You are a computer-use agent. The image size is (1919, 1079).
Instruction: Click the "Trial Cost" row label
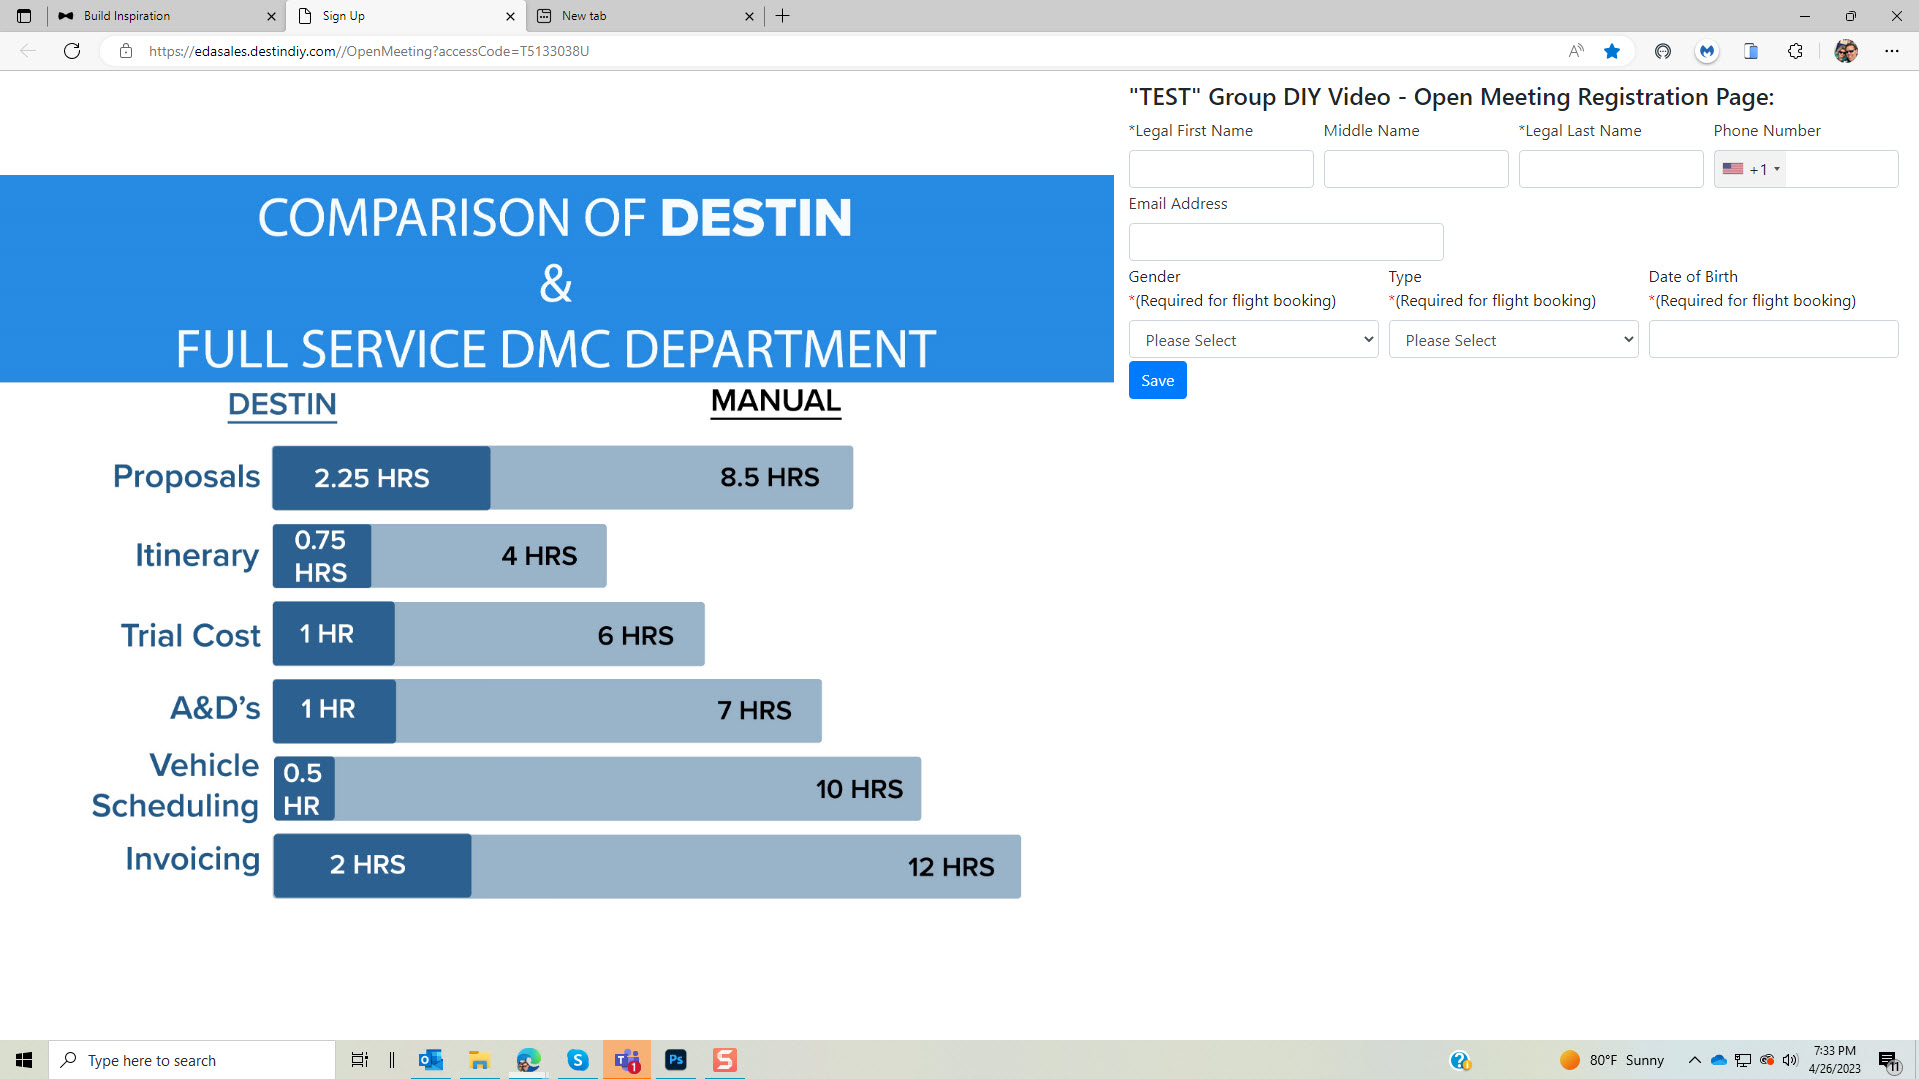coord(190,635)
